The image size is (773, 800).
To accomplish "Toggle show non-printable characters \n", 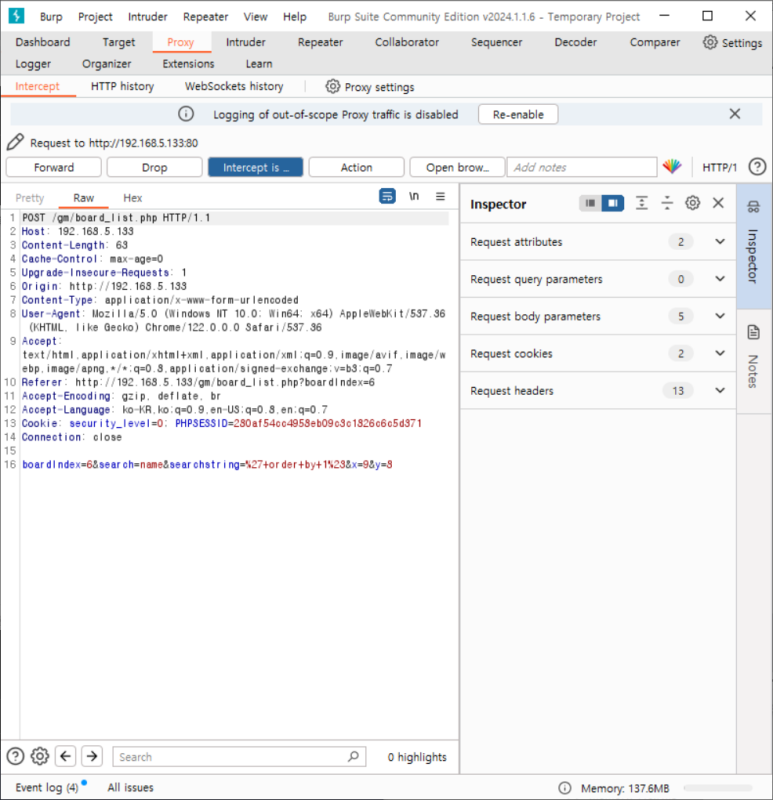I will 414,196.
